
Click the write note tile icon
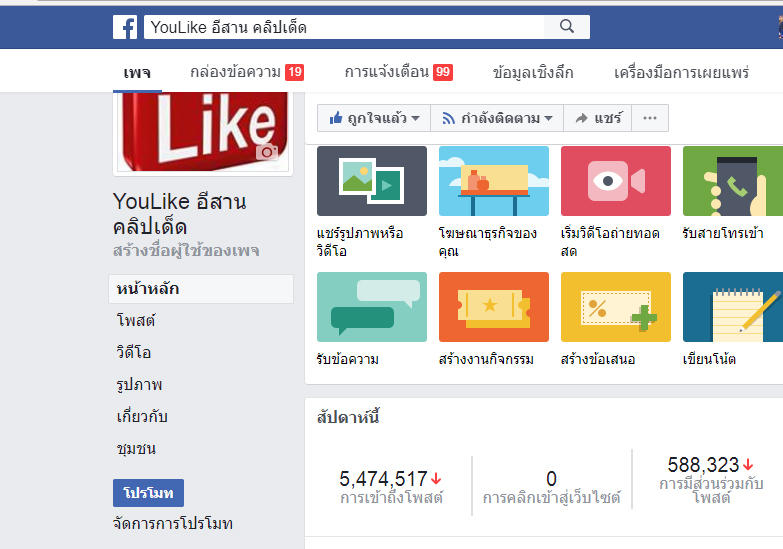point(733,307)
